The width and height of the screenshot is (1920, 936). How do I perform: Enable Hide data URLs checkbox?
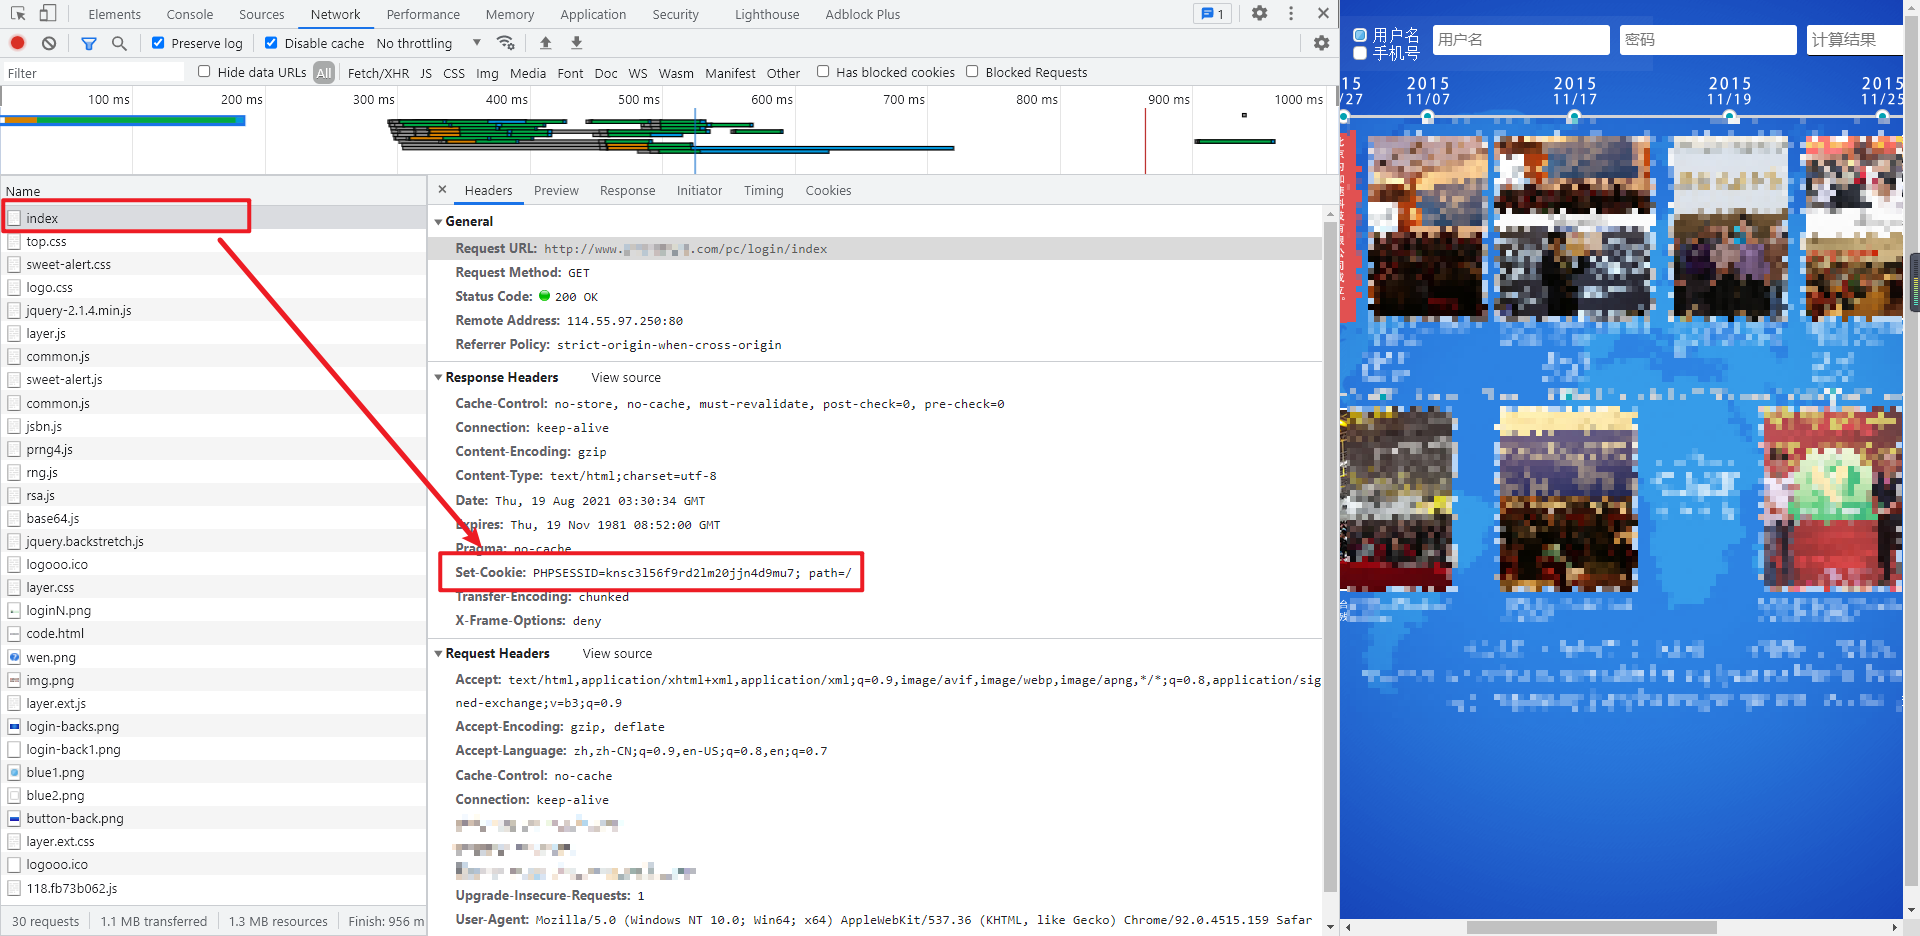(204, 71)
